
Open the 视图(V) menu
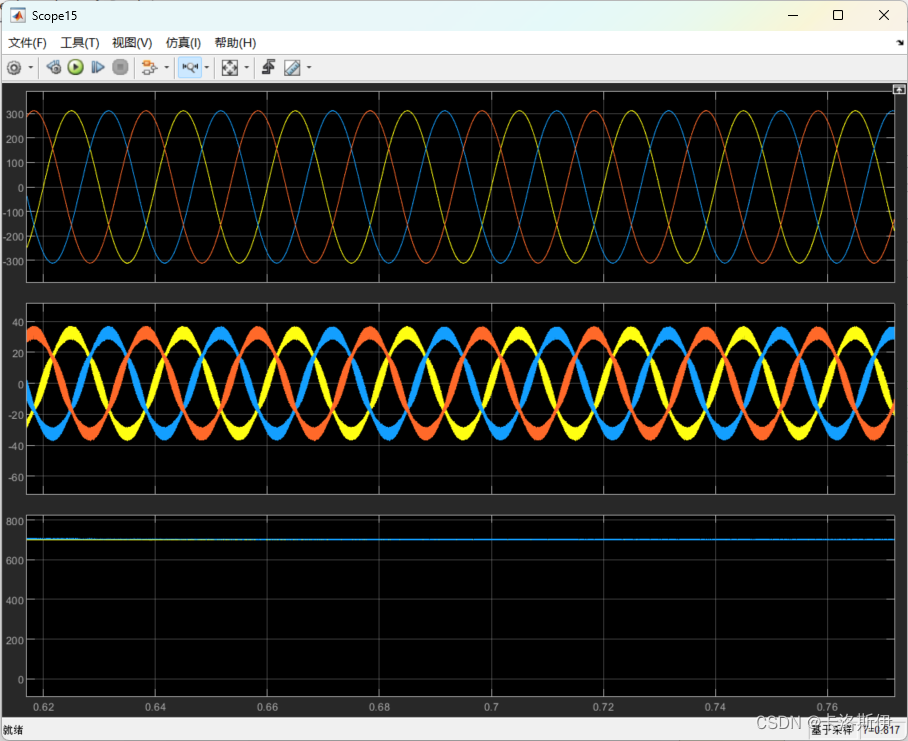click(x=132, y=43)
